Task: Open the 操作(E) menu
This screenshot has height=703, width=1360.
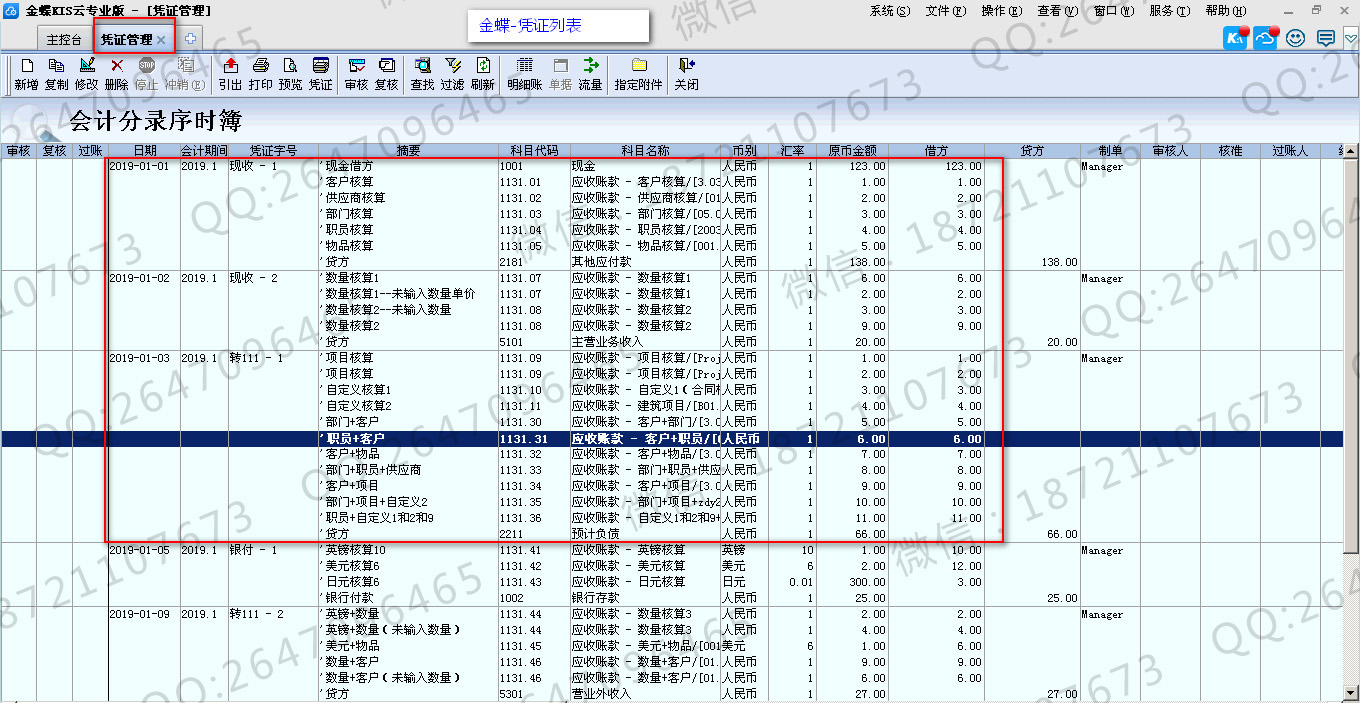Action: click(1001, 11)
